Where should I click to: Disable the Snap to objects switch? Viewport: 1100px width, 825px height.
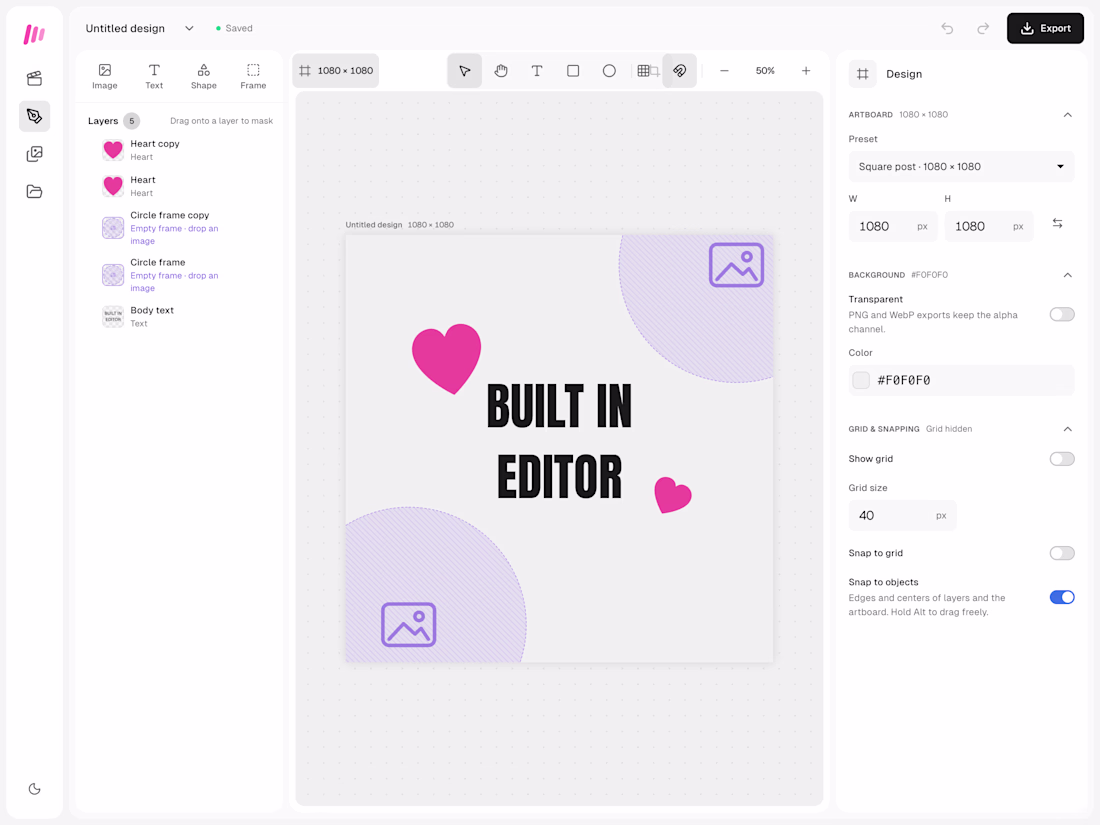(x=1062, y=597)
